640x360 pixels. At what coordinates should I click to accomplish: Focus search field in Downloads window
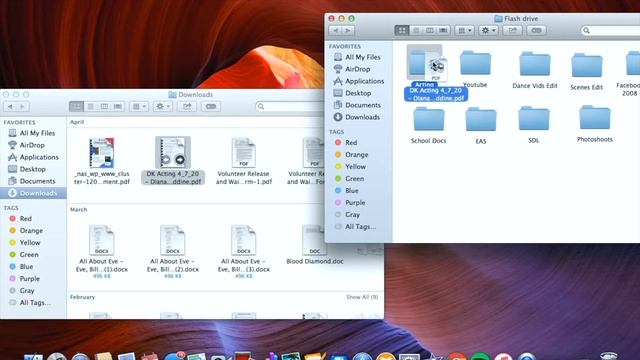tap(291, 107)
